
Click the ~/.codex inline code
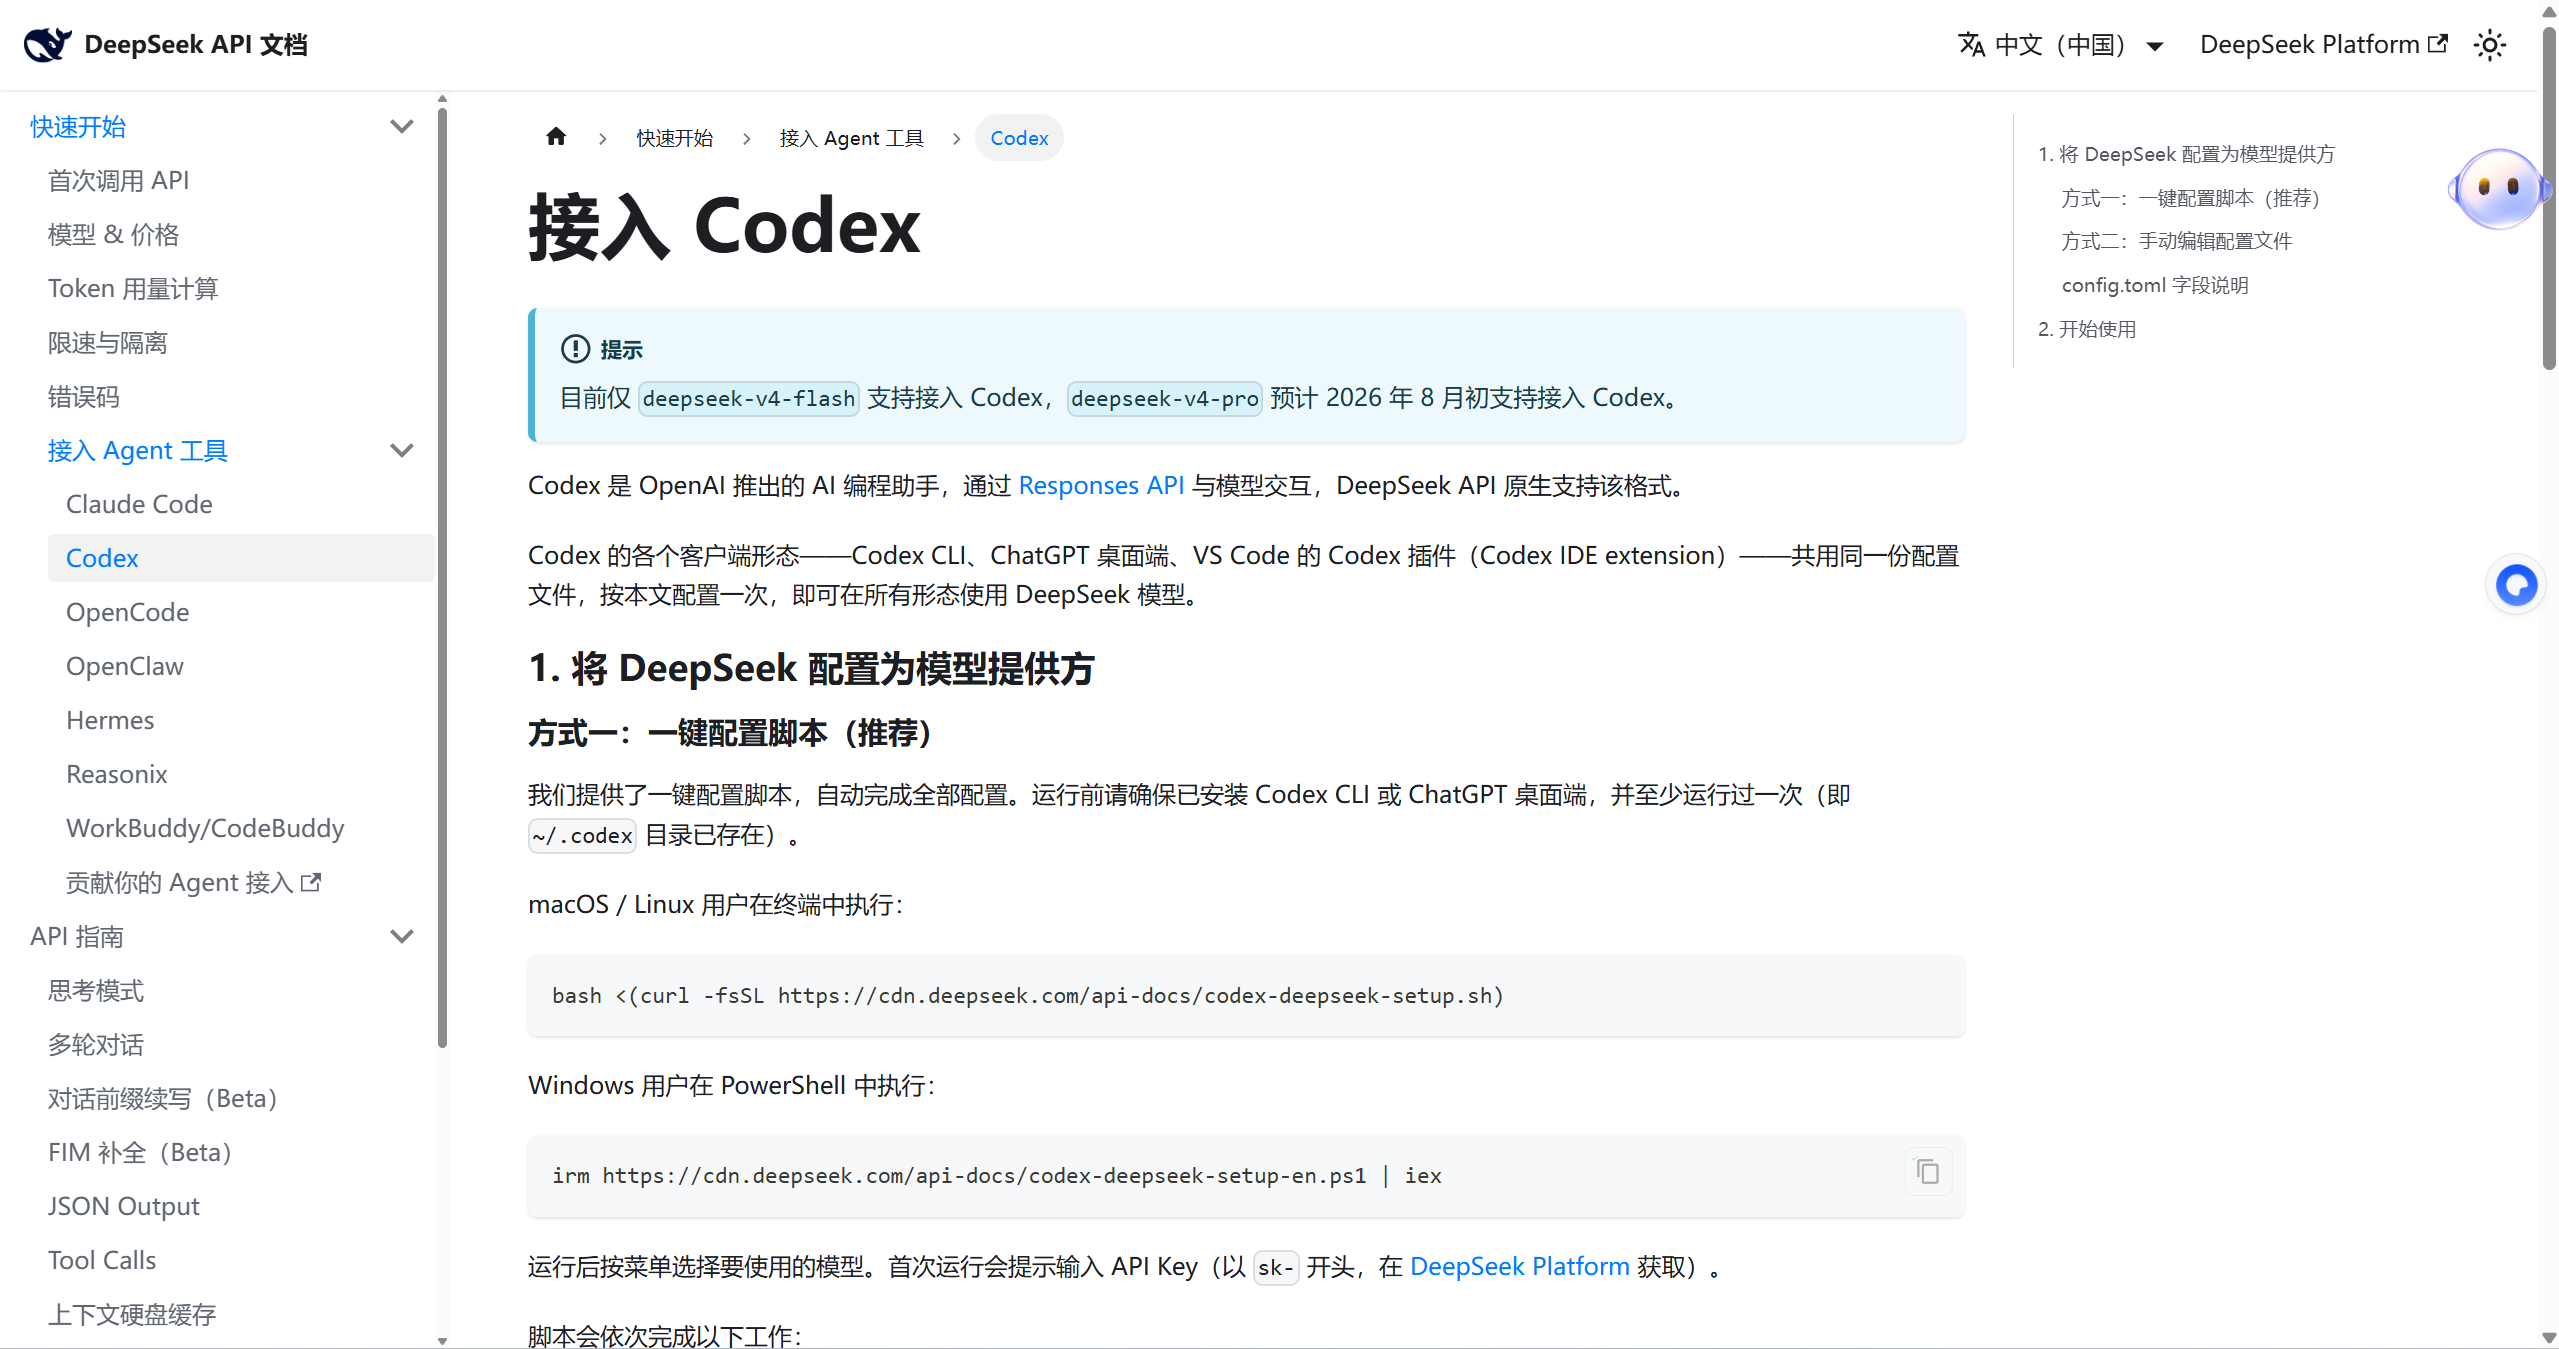tap(582, 836)
